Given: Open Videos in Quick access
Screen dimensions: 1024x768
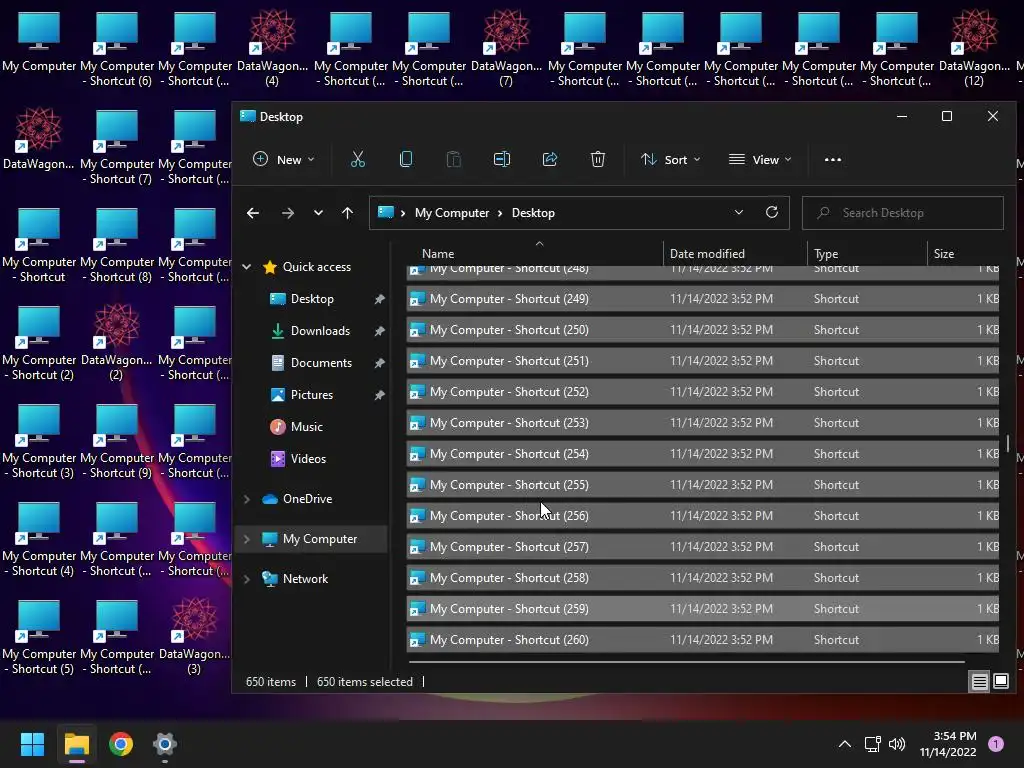Looking at the screenshot, I should pyautogui.click(x=308, y=458).
